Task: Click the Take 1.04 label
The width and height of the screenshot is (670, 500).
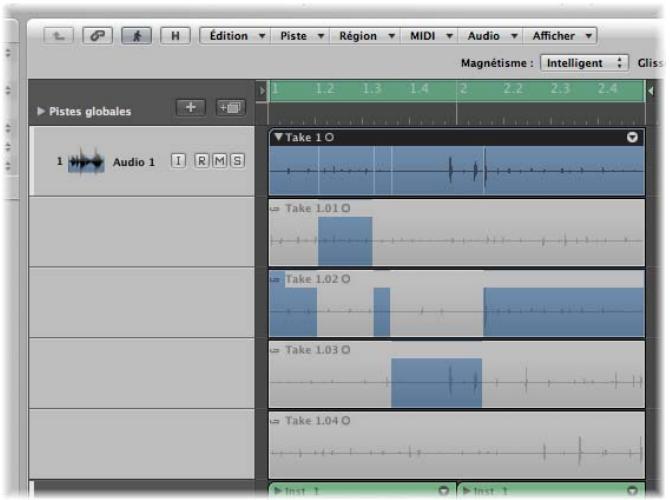Action: pos(312,421)
